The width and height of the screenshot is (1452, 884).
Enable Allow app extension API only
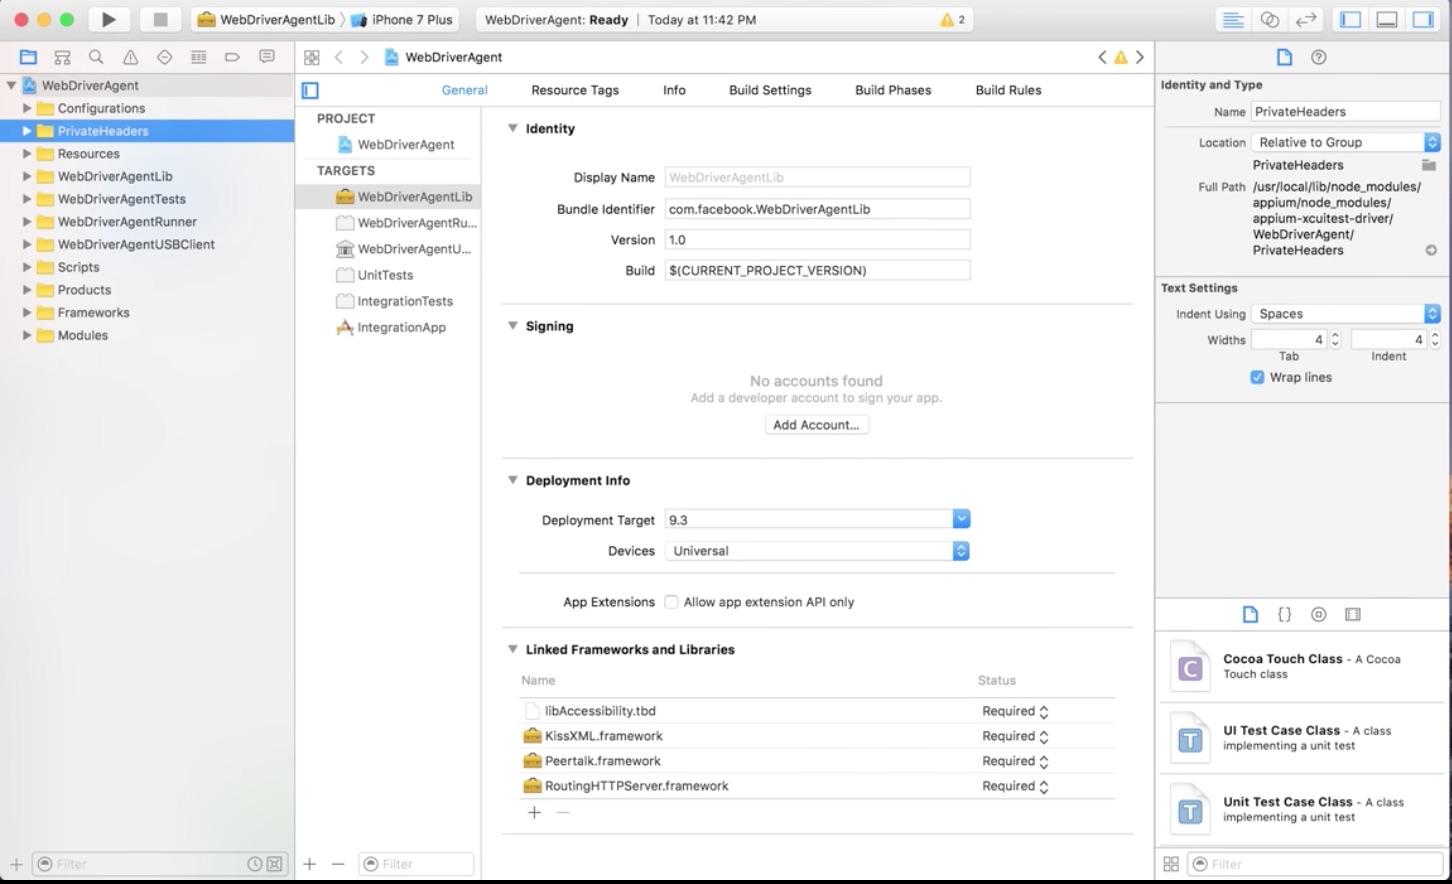(x=671, y=602)
